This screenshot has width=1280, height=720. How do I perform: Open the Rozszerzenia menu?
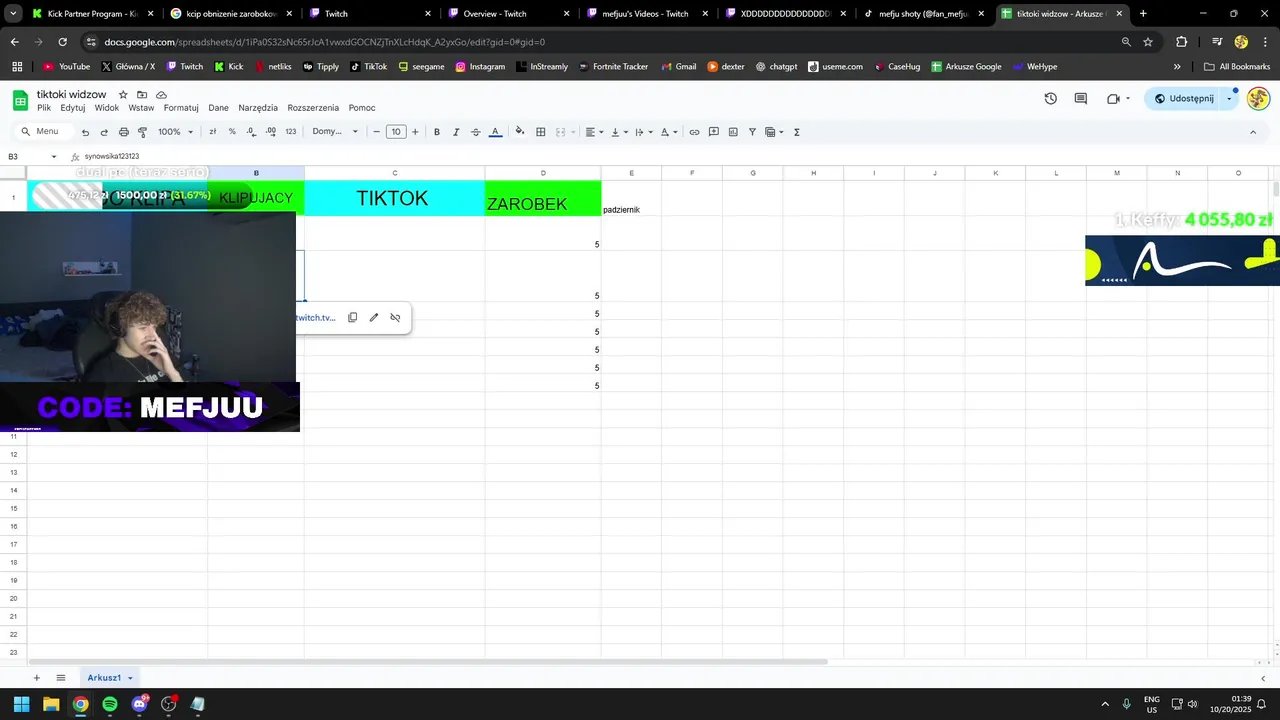click(313, 108)
